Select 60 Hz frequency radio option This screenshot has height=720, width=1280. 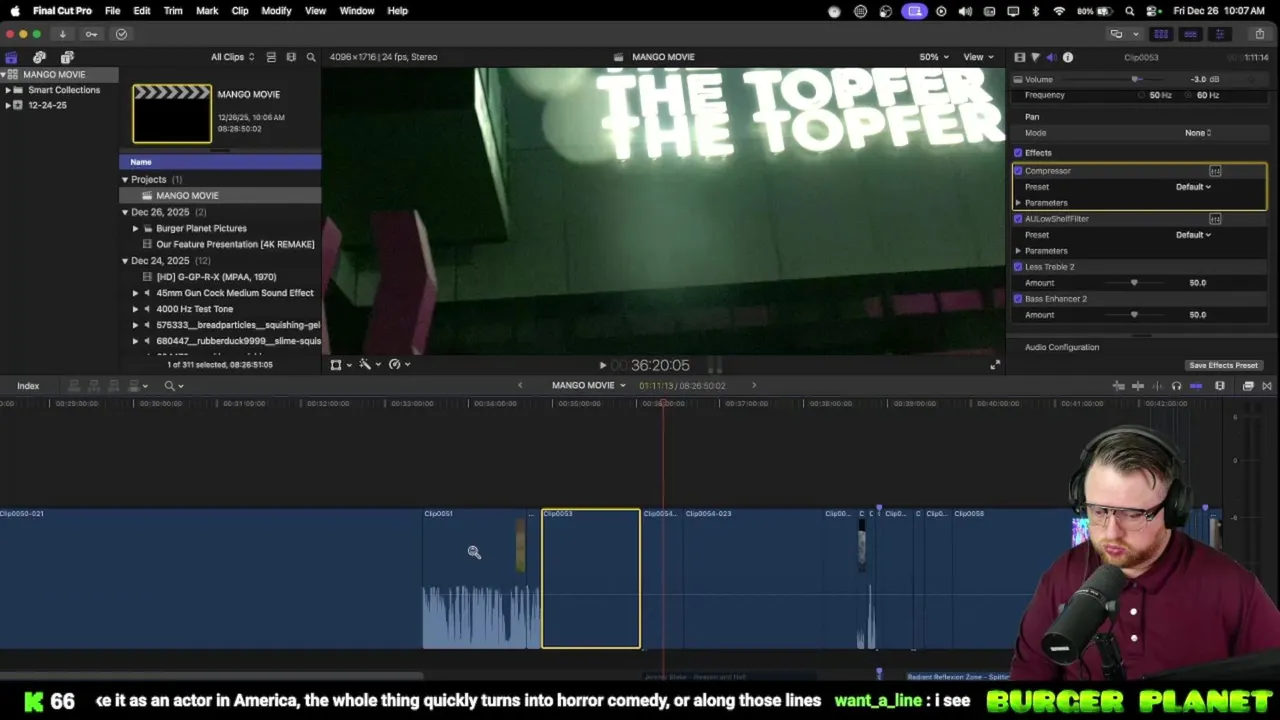(1190, 95)
